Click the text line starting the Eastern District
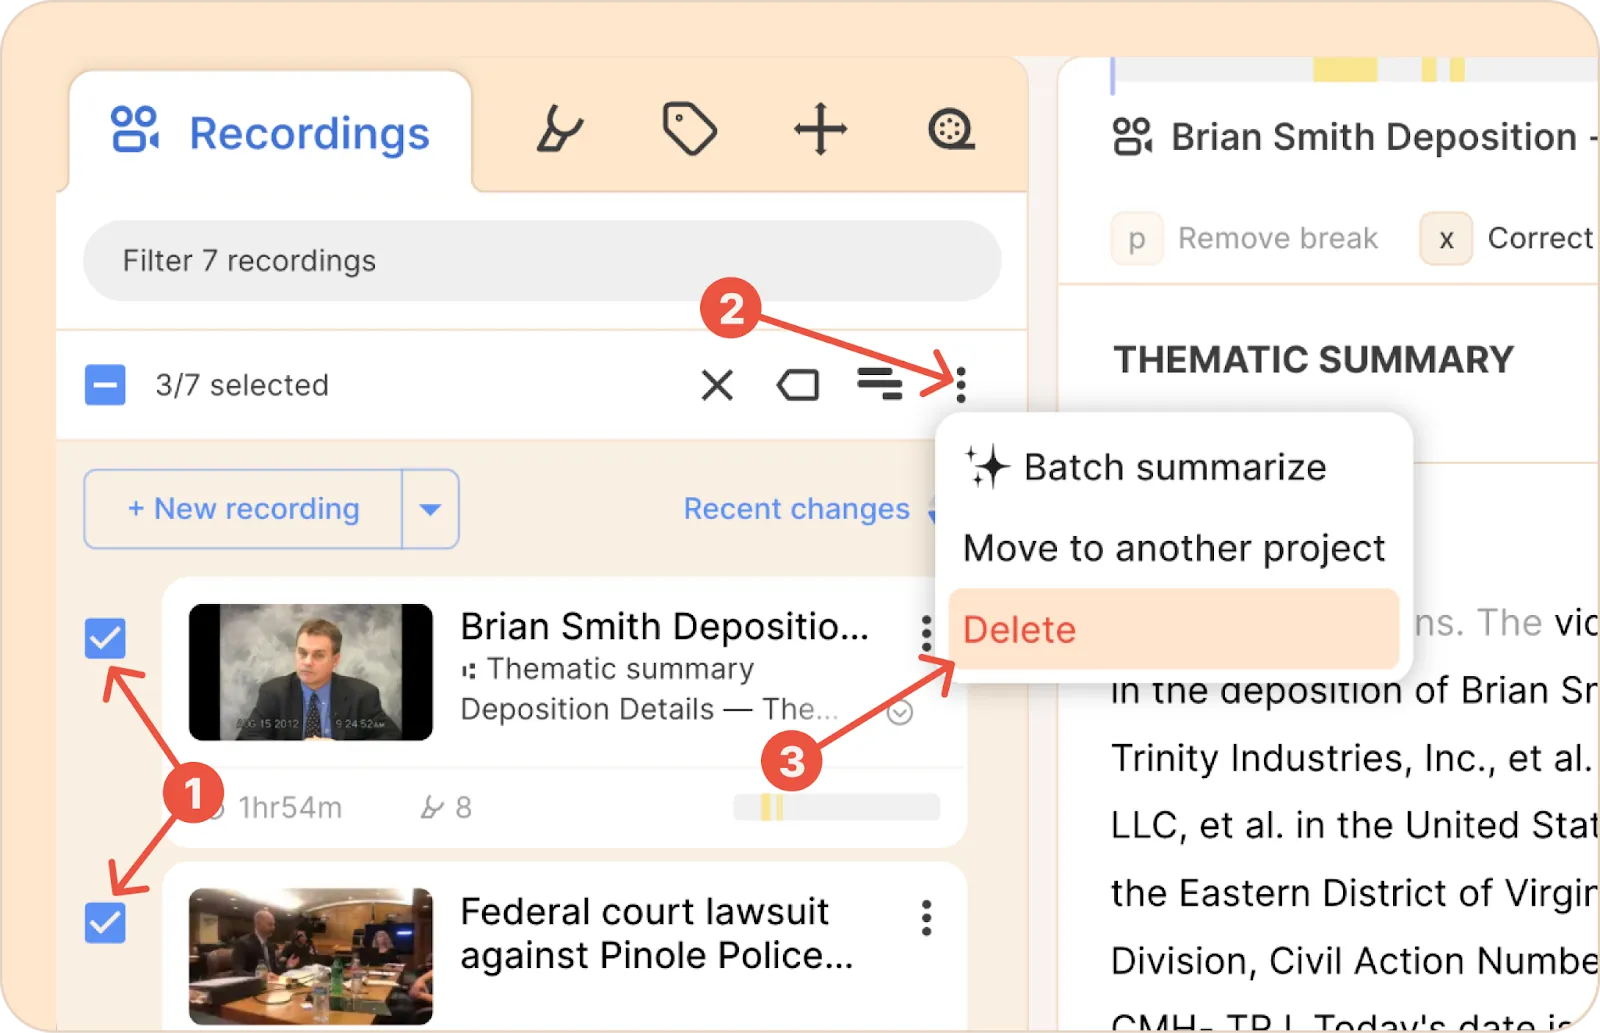1600x1033 pixels. [x=1355, y=893]
